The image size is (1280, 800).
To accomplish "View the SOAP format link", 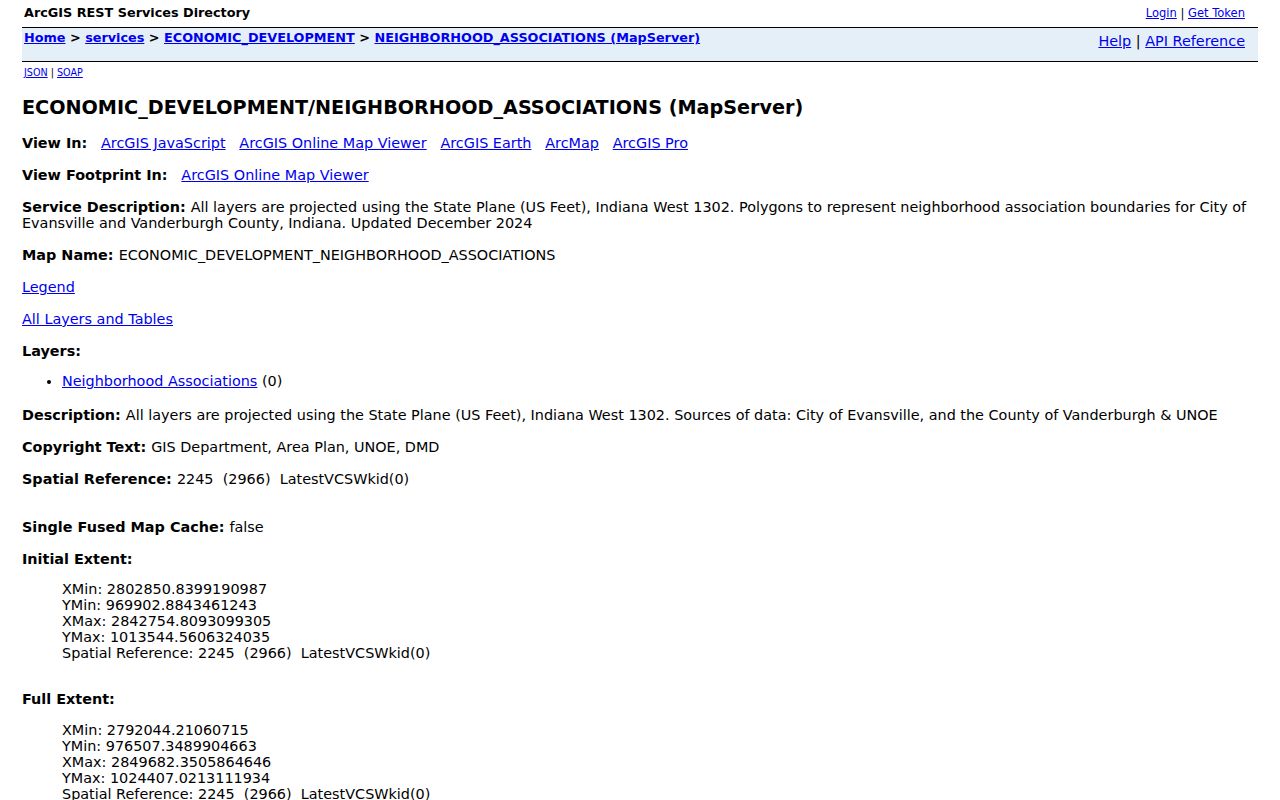I will click(70, 72).
